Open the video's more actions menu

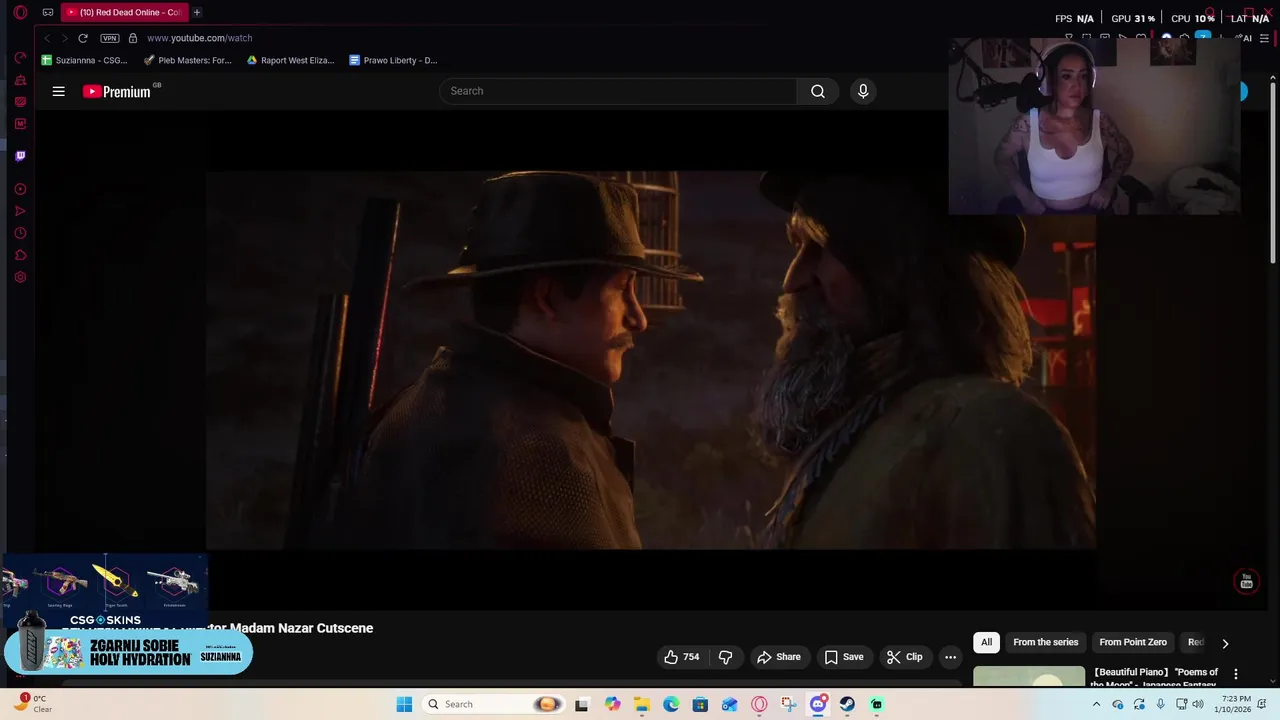point(950,657)
